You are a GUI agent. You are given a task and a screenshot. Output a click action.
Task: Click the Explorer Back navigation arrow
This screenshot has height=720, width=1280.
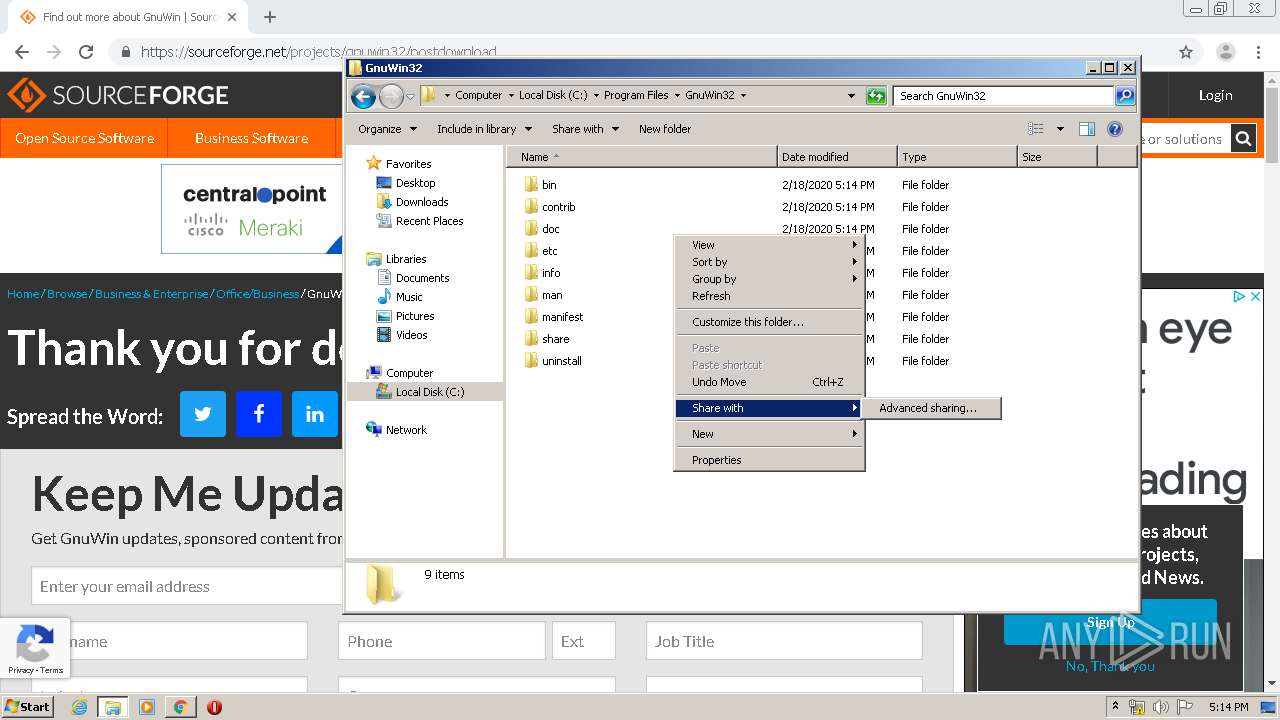(x=363, y=96)
